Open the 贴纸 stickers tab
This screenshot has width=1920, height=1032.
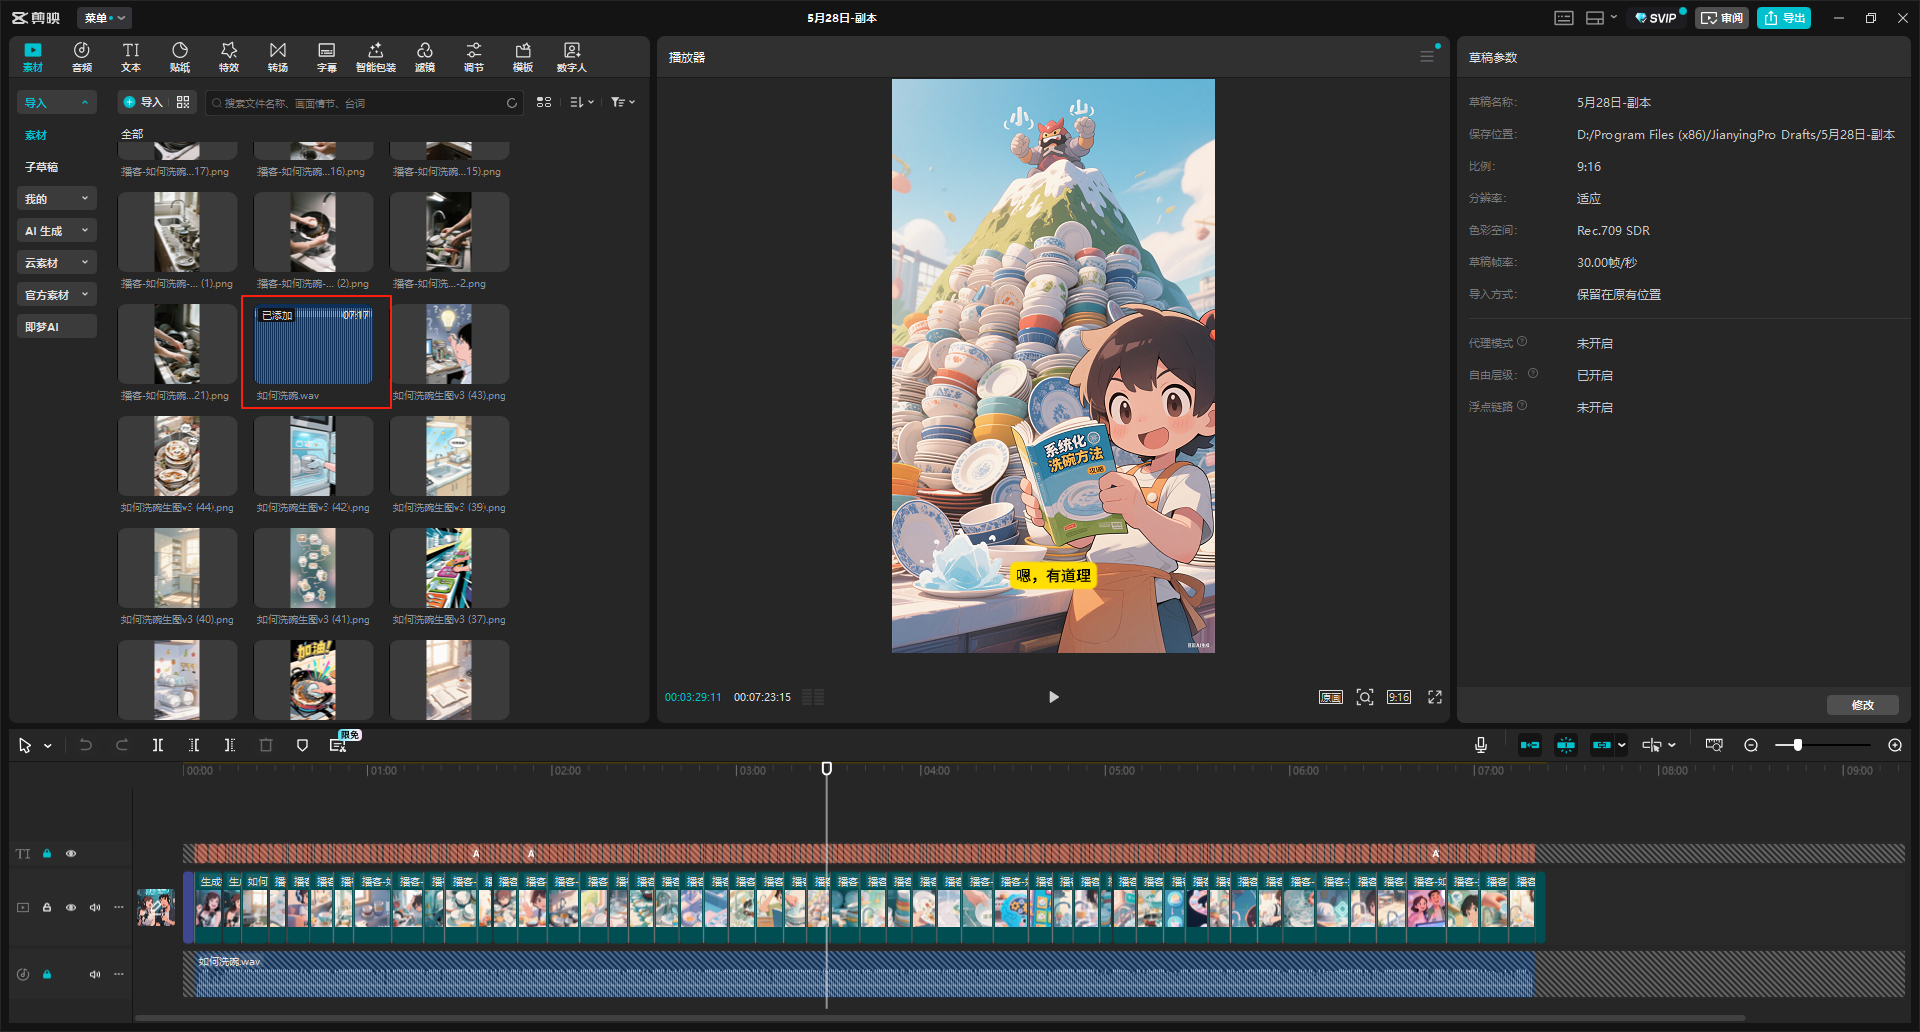click(180, 57)
